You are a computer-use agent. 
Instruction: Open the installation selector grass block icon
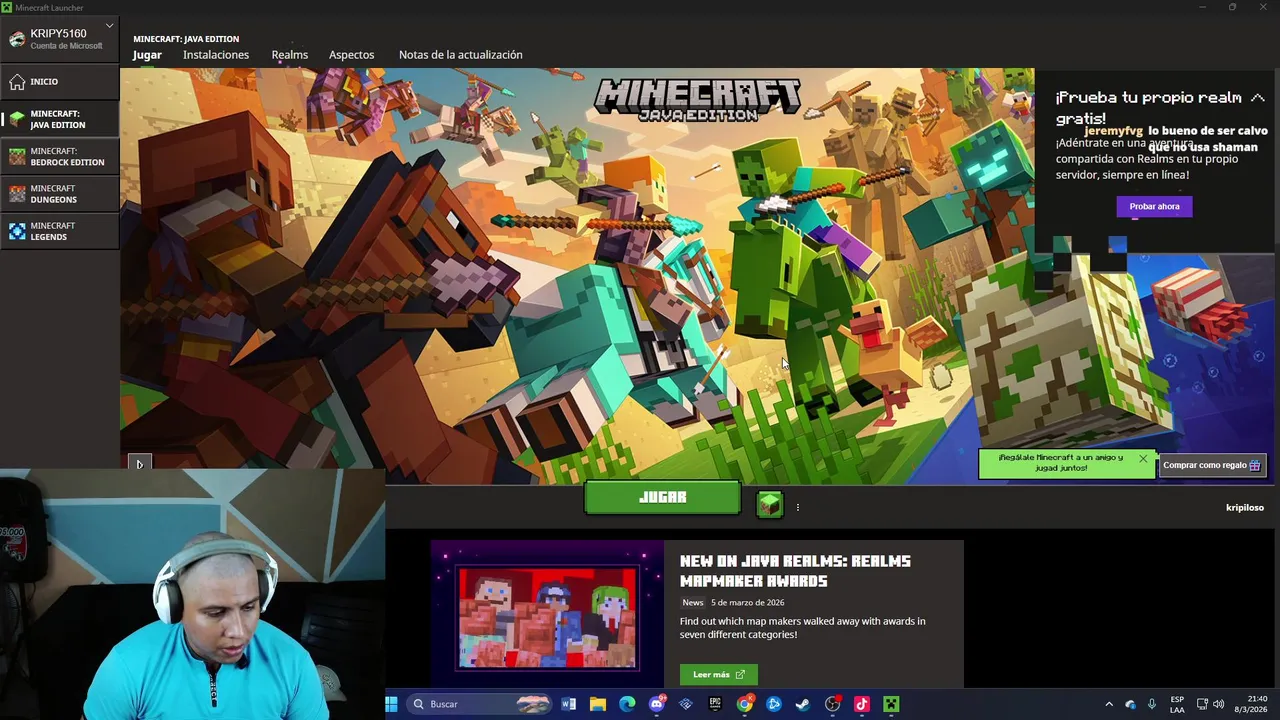[769, 504]
